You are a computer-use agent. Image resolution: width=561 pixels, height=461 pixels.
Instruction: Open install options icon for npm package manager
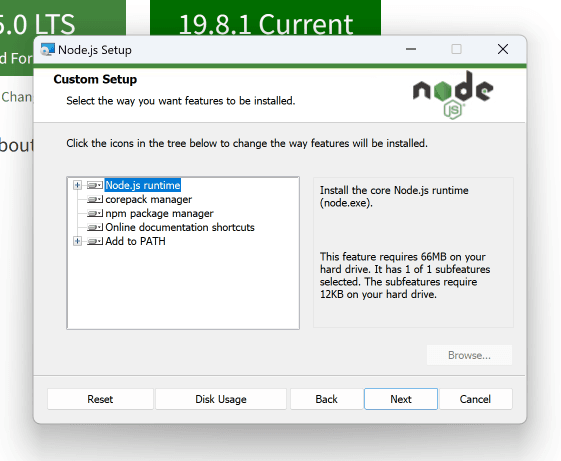[95, 213]
